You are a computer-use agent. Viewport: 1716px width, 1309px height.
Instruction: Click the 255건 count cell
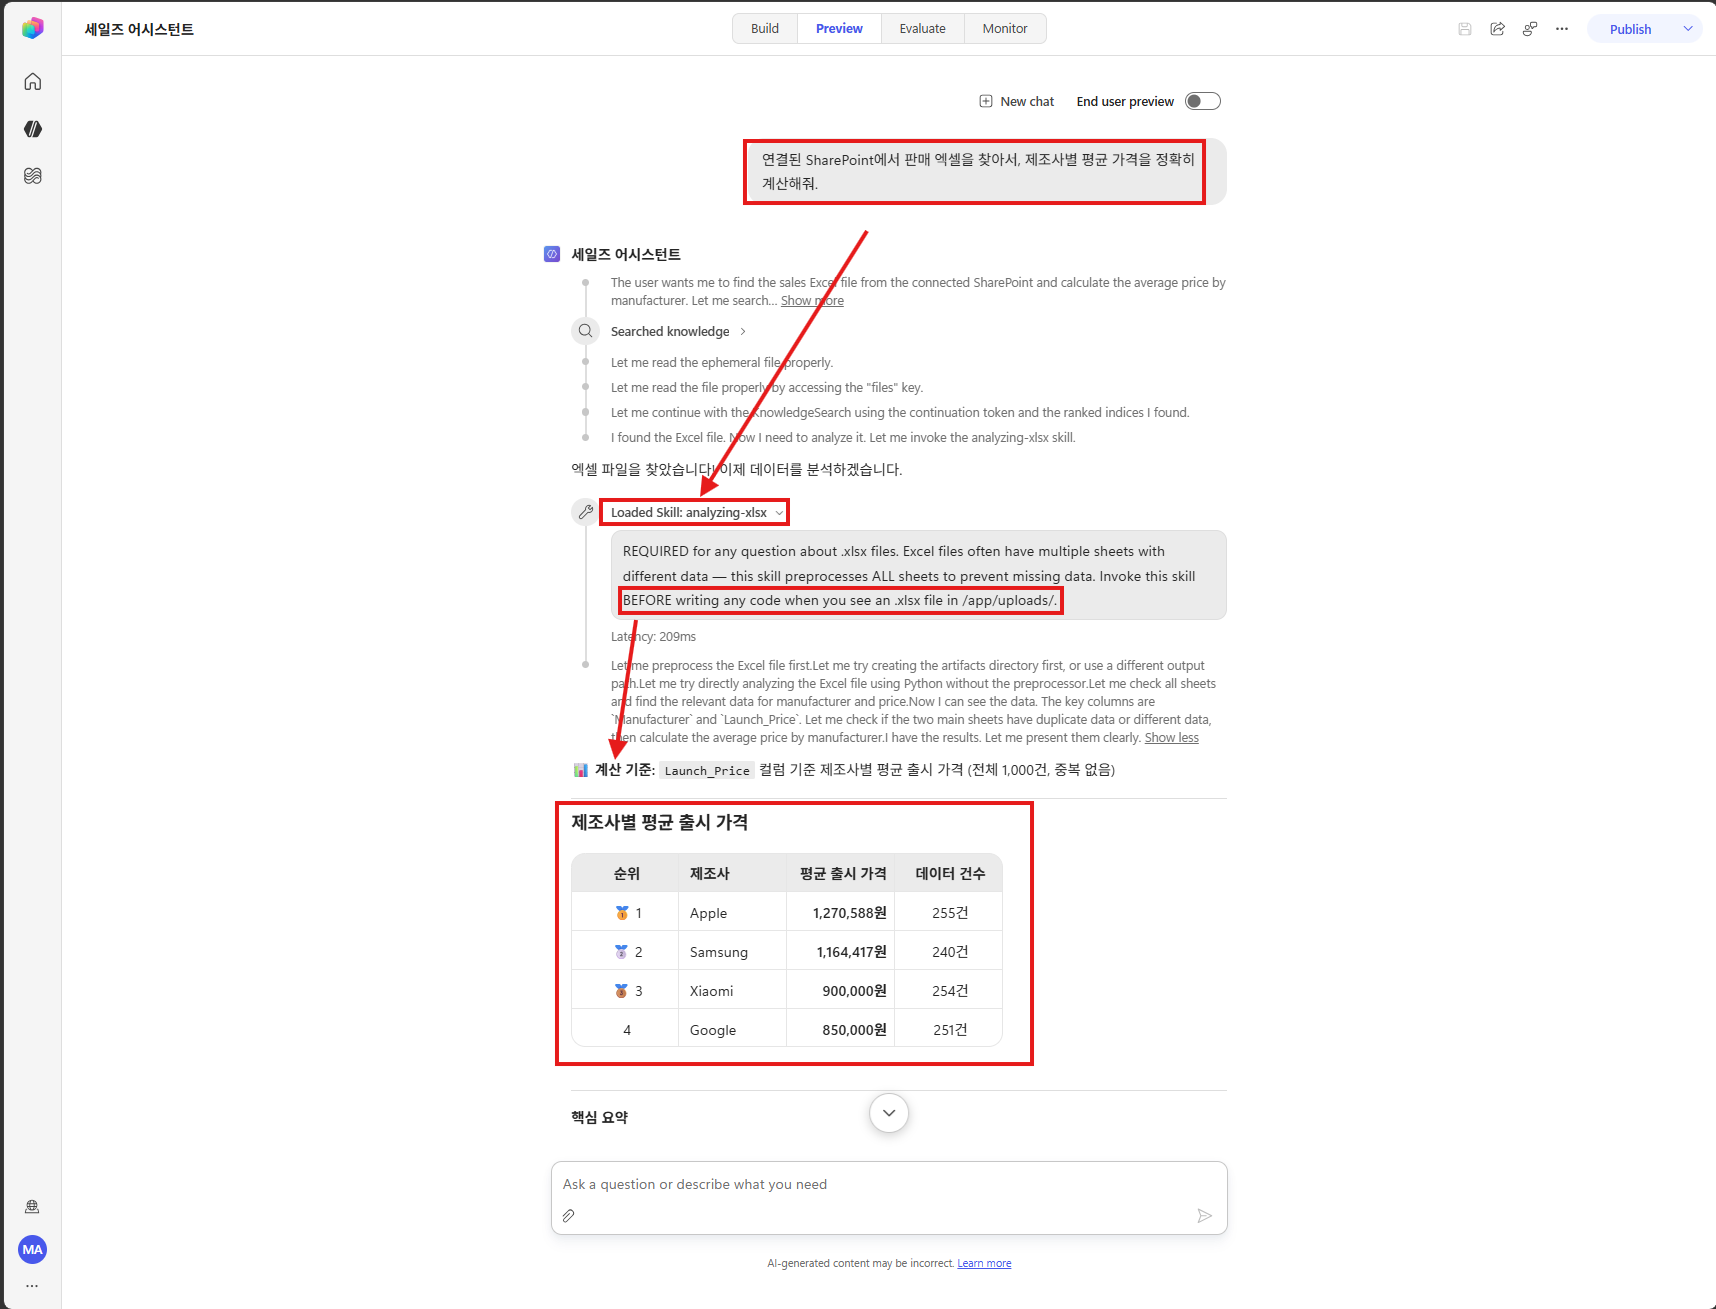(x=950, y=913)
